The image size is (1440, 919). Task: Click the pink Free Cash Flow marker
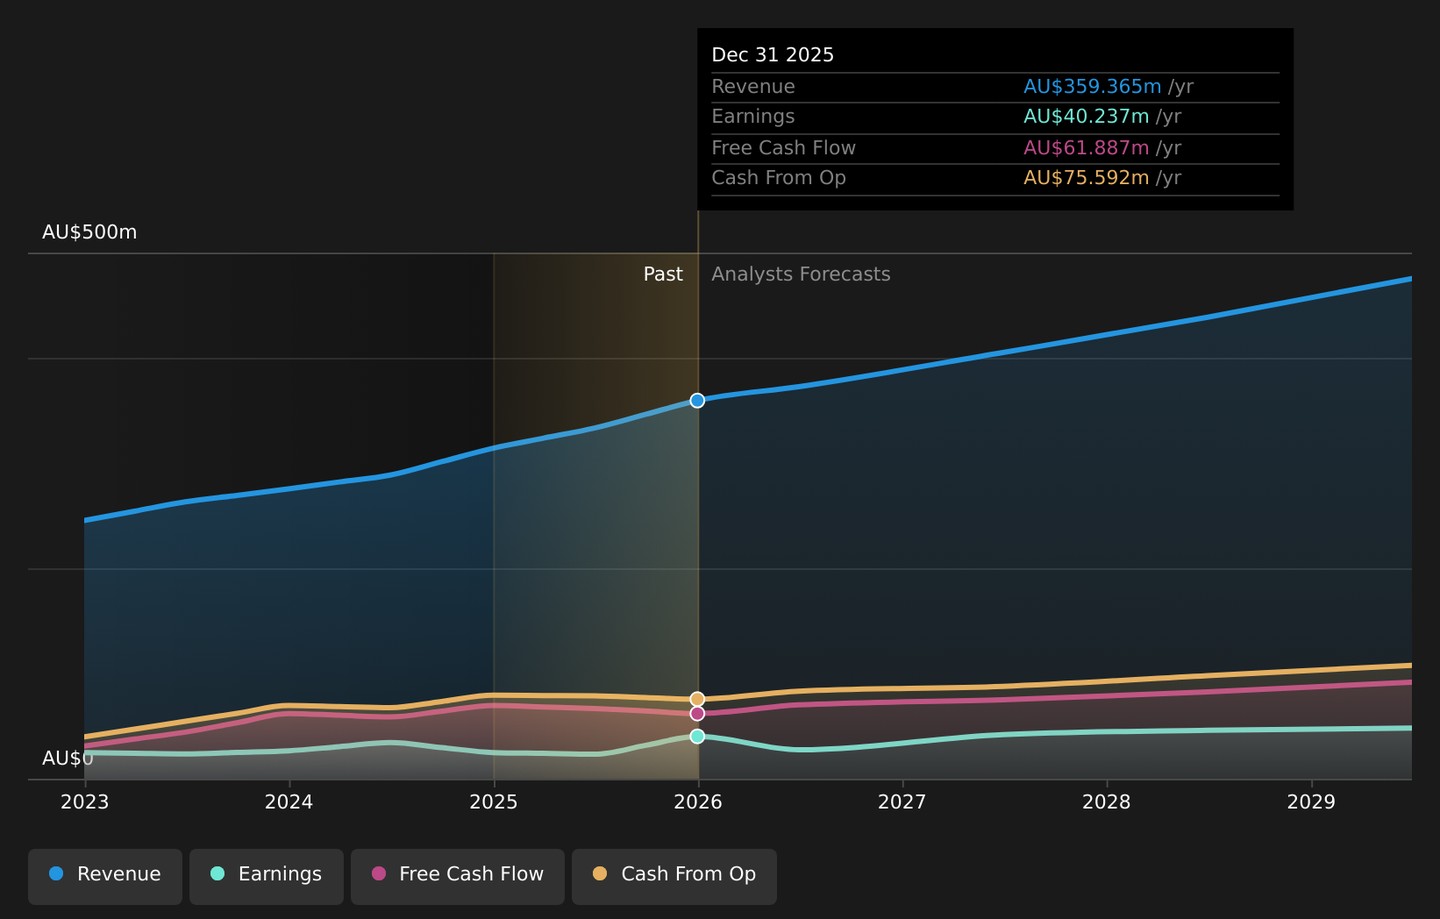click(697, 714)
